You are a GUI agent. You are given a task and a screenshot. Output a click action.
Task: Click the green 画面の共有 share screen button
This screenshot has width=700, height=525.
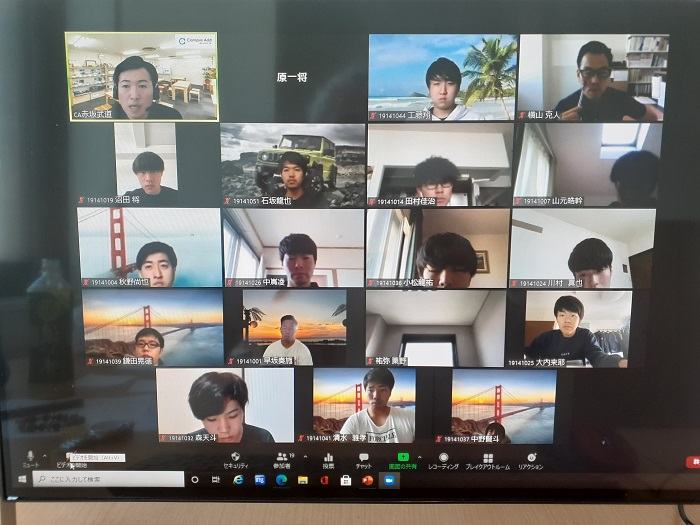point(403,461)
